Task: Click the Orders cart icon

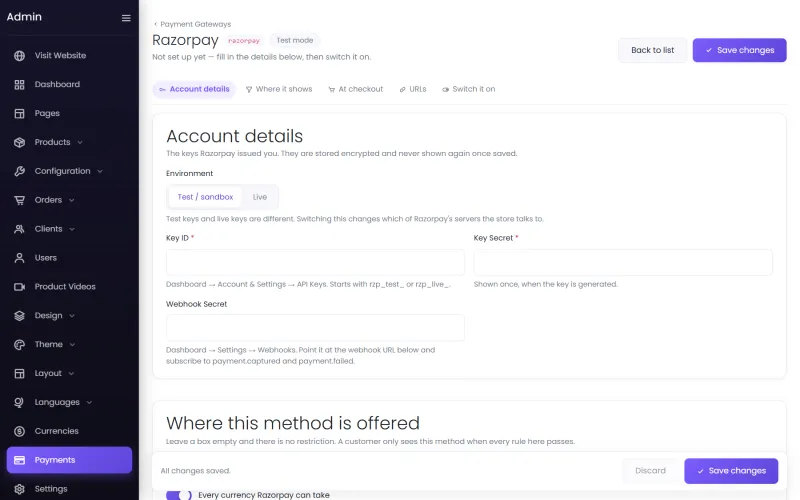Action: click(19, 200)
